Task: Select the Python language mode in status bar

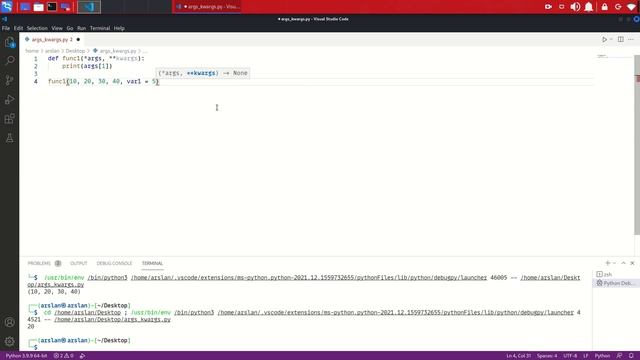Action: coord(602,356)
